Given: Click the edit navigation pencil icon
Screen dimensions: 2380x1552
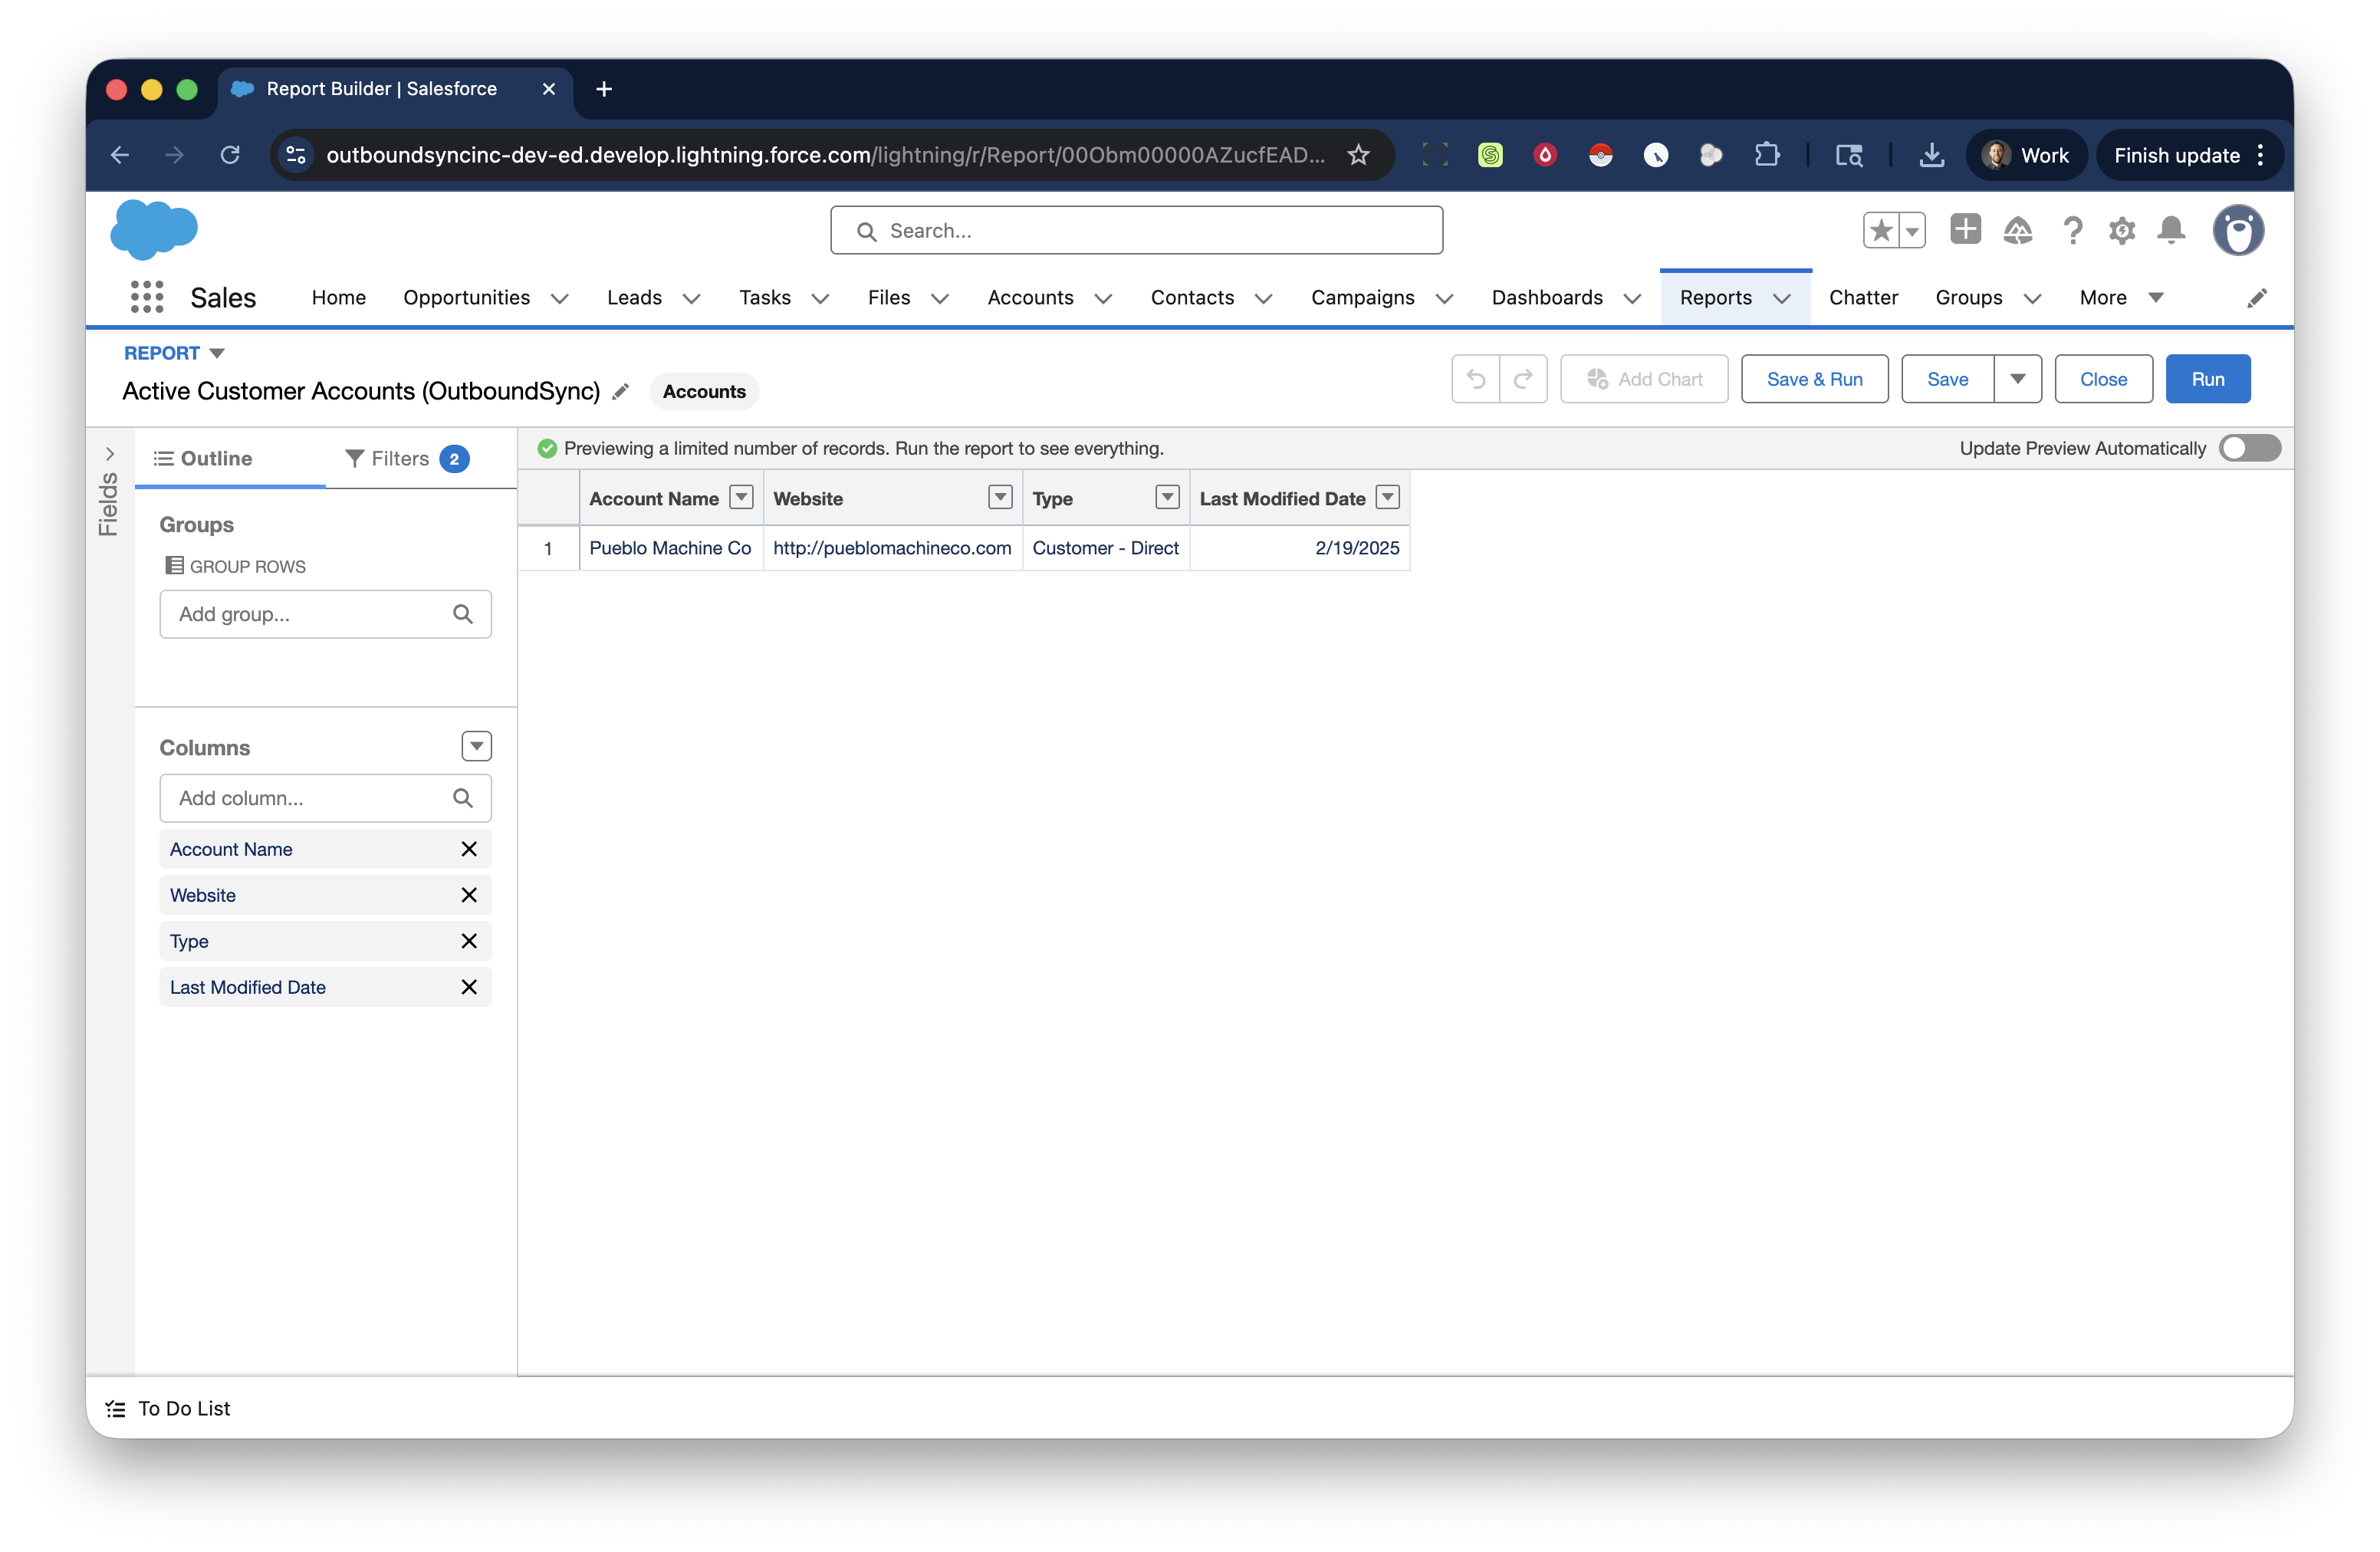Looking at the screenshot, I should 2257,298.
